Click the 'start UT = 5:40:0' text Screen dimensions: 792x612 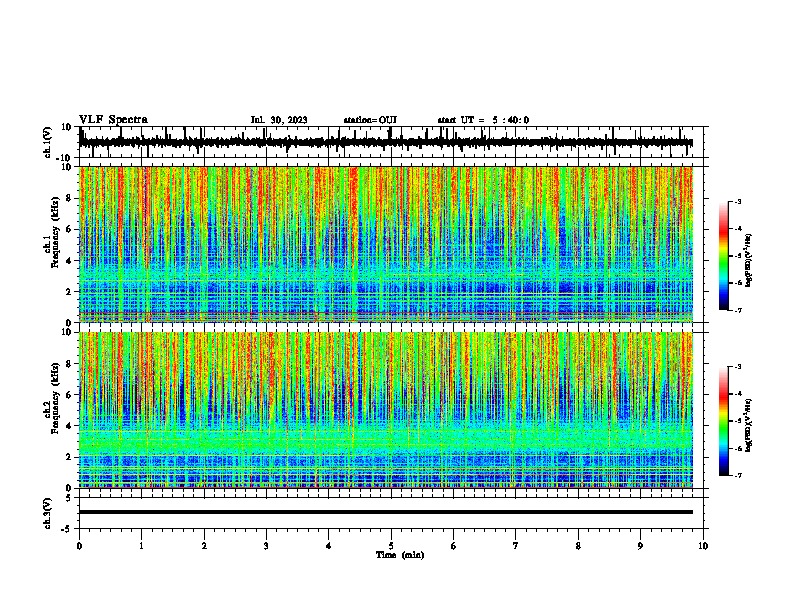point(483,120)
